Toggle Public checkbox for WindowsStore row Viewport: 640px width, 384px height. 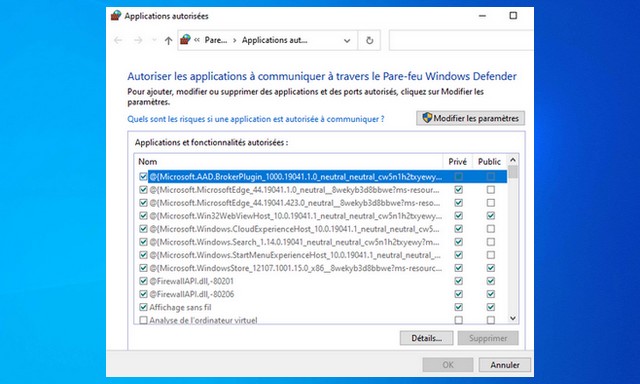(491, 268)
